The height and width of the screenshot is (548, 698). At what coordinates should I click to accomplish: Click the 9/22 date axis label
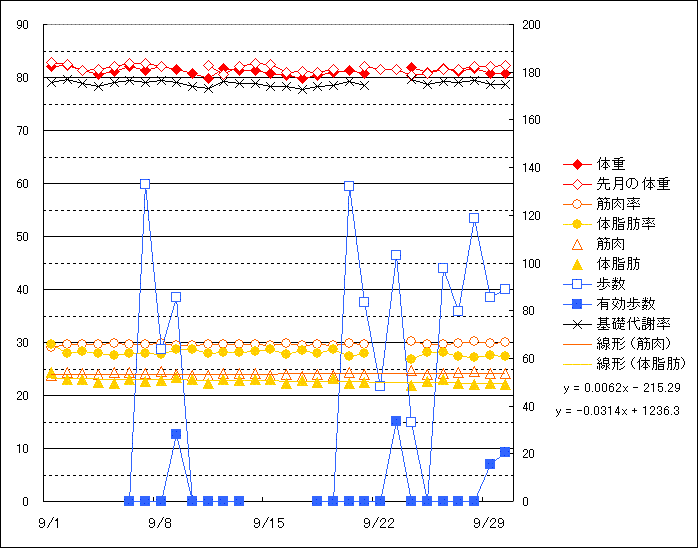point(379,523)
